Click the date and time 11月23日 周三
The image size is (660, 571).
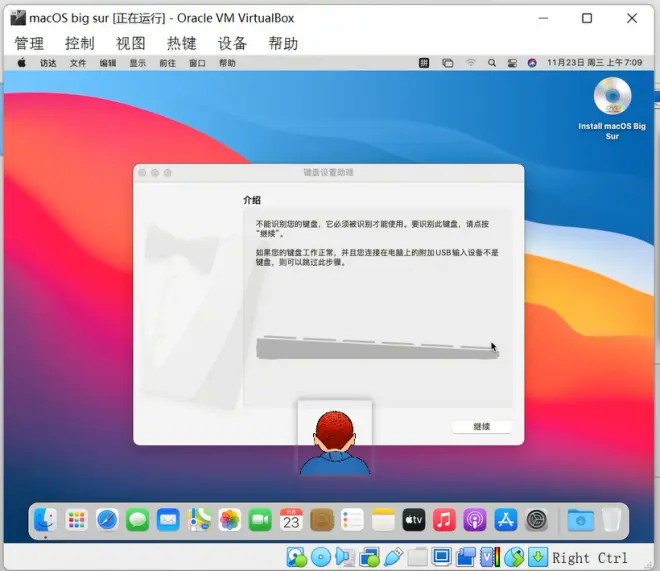[x=595, y=63]
